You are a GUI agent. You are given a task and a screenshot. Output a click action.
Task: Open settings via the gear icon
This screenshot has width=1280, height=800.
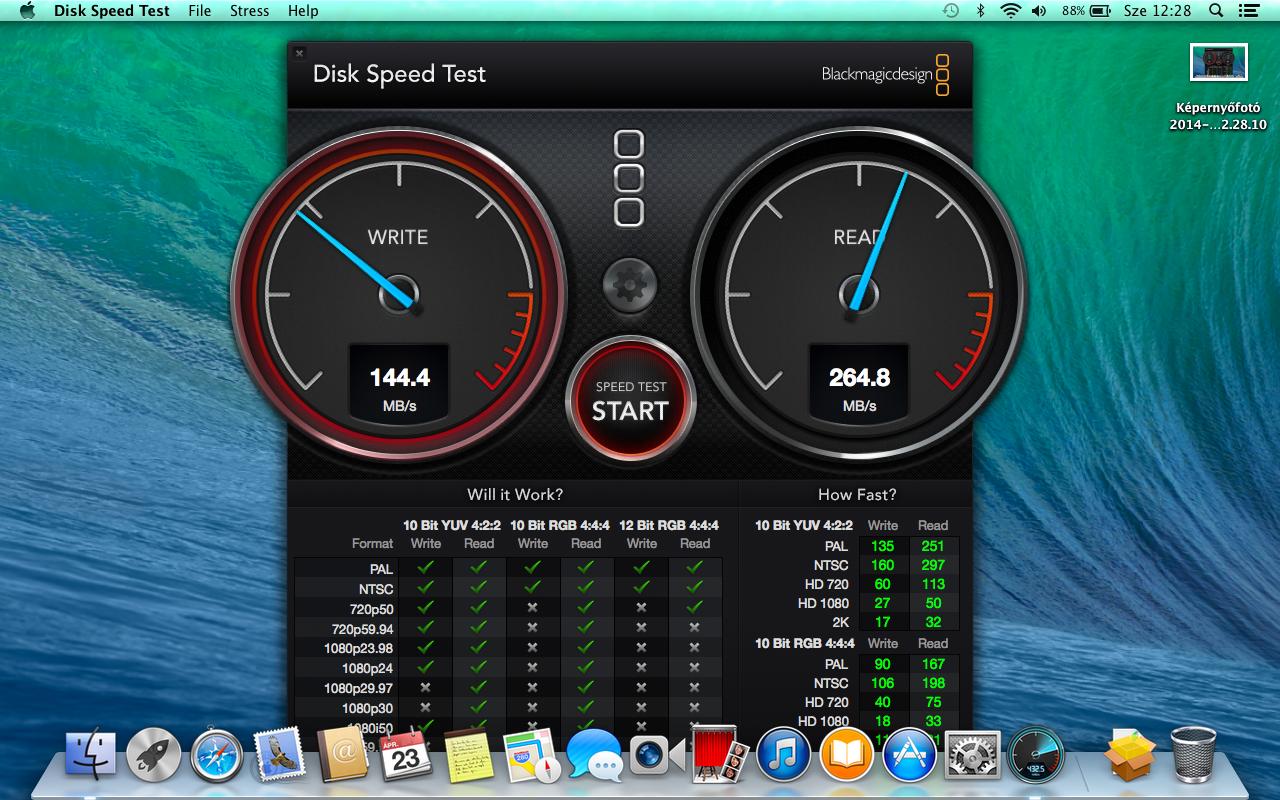click(x=630, y=286)
